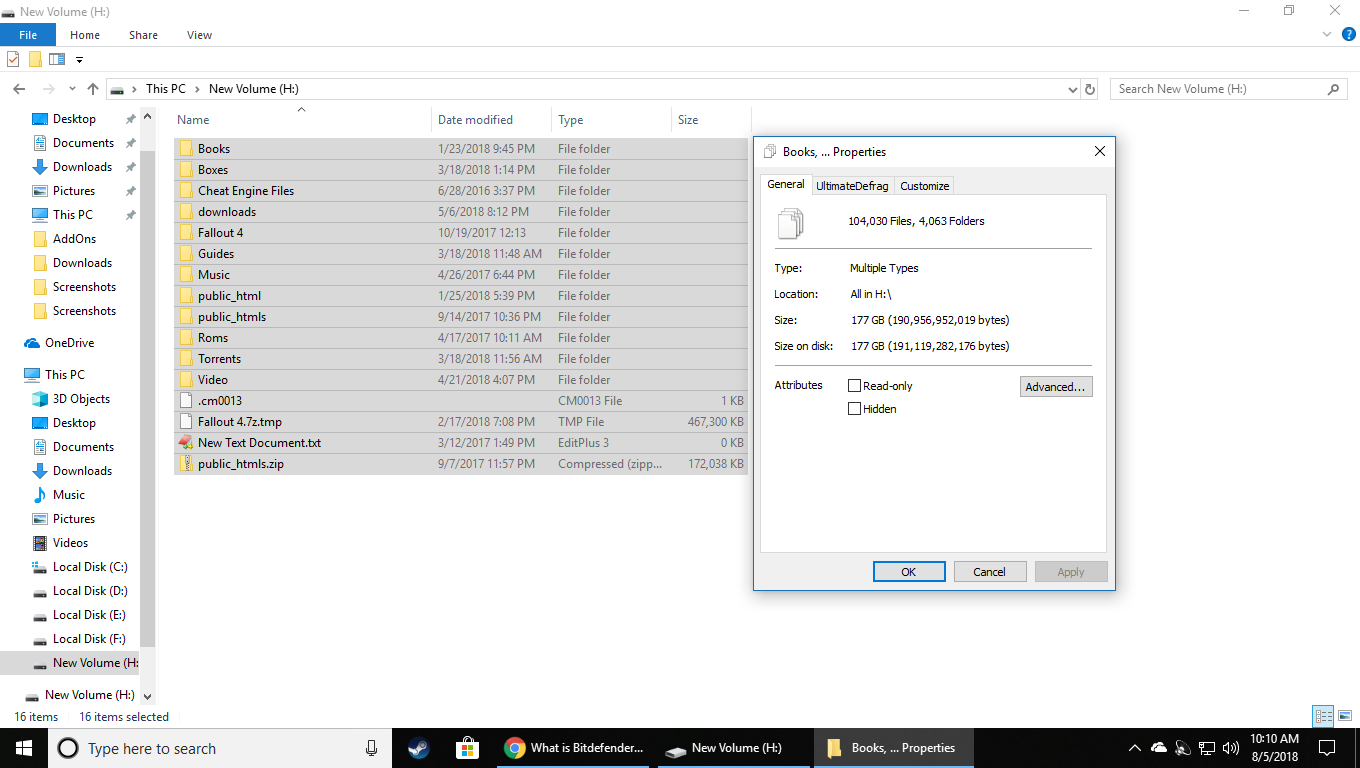Click the Books folder icon
The width and height of the screenshot is (1360, 768).
186,149
